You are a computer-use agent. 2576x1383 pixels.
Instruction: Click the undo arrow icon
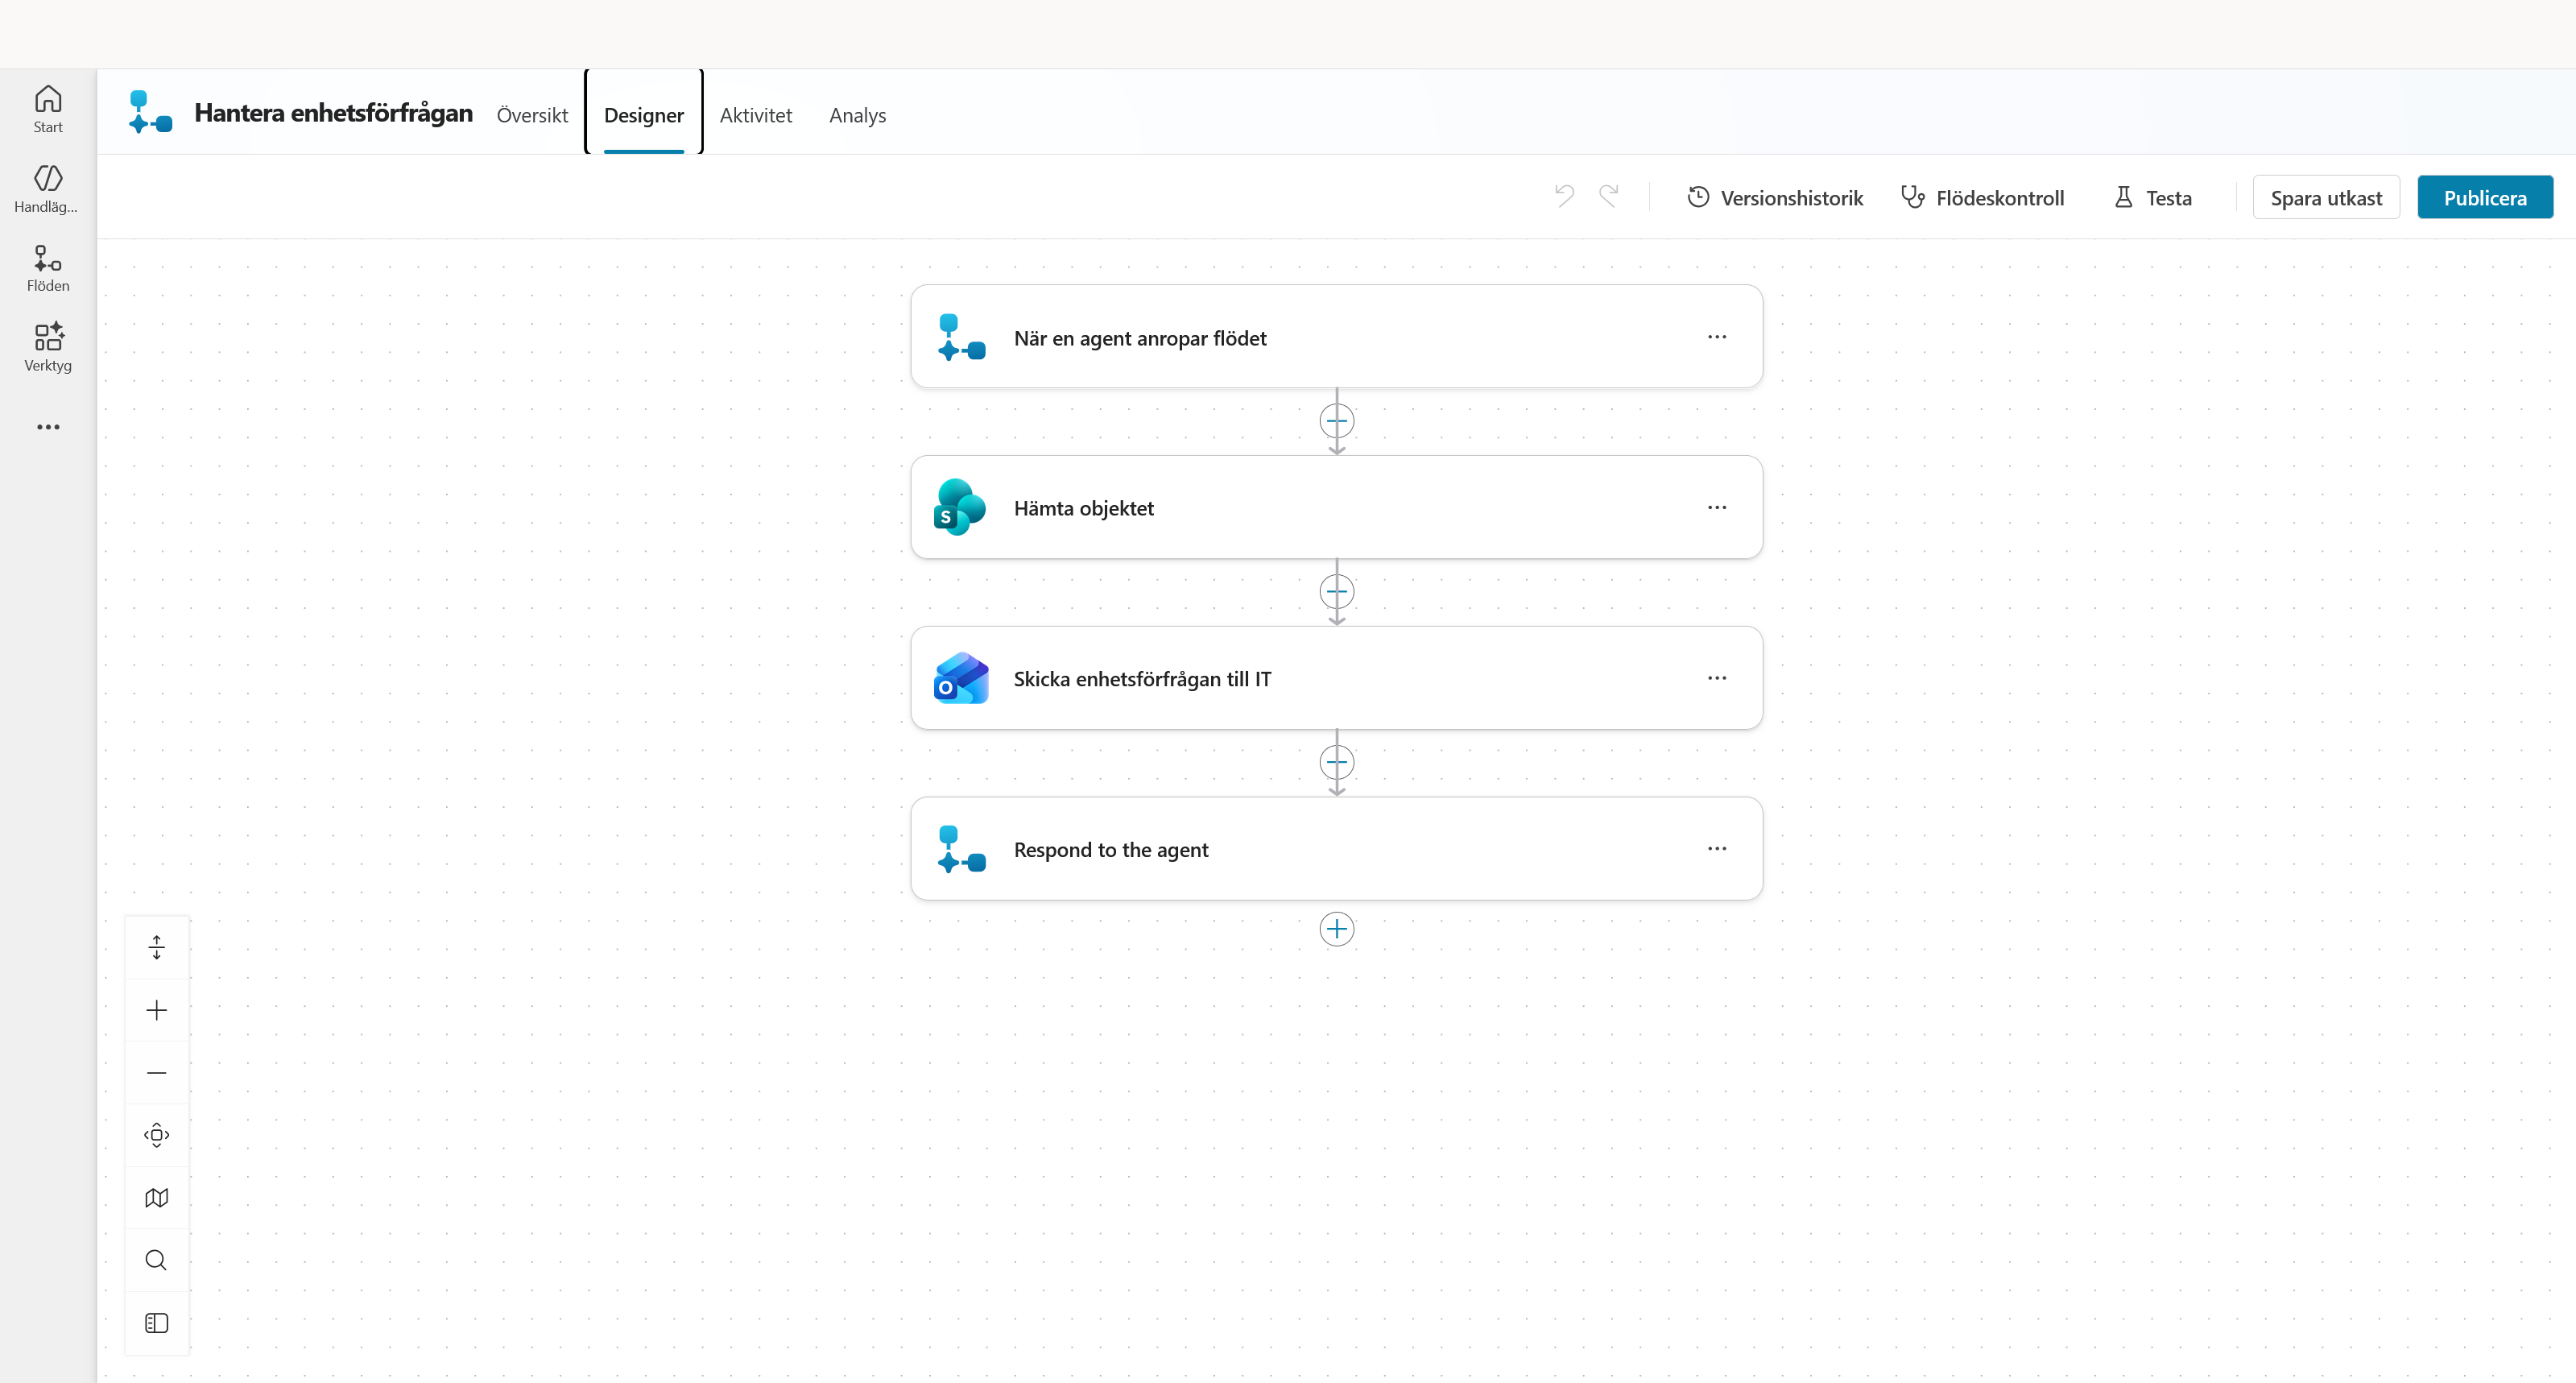tap(1564, 196)
